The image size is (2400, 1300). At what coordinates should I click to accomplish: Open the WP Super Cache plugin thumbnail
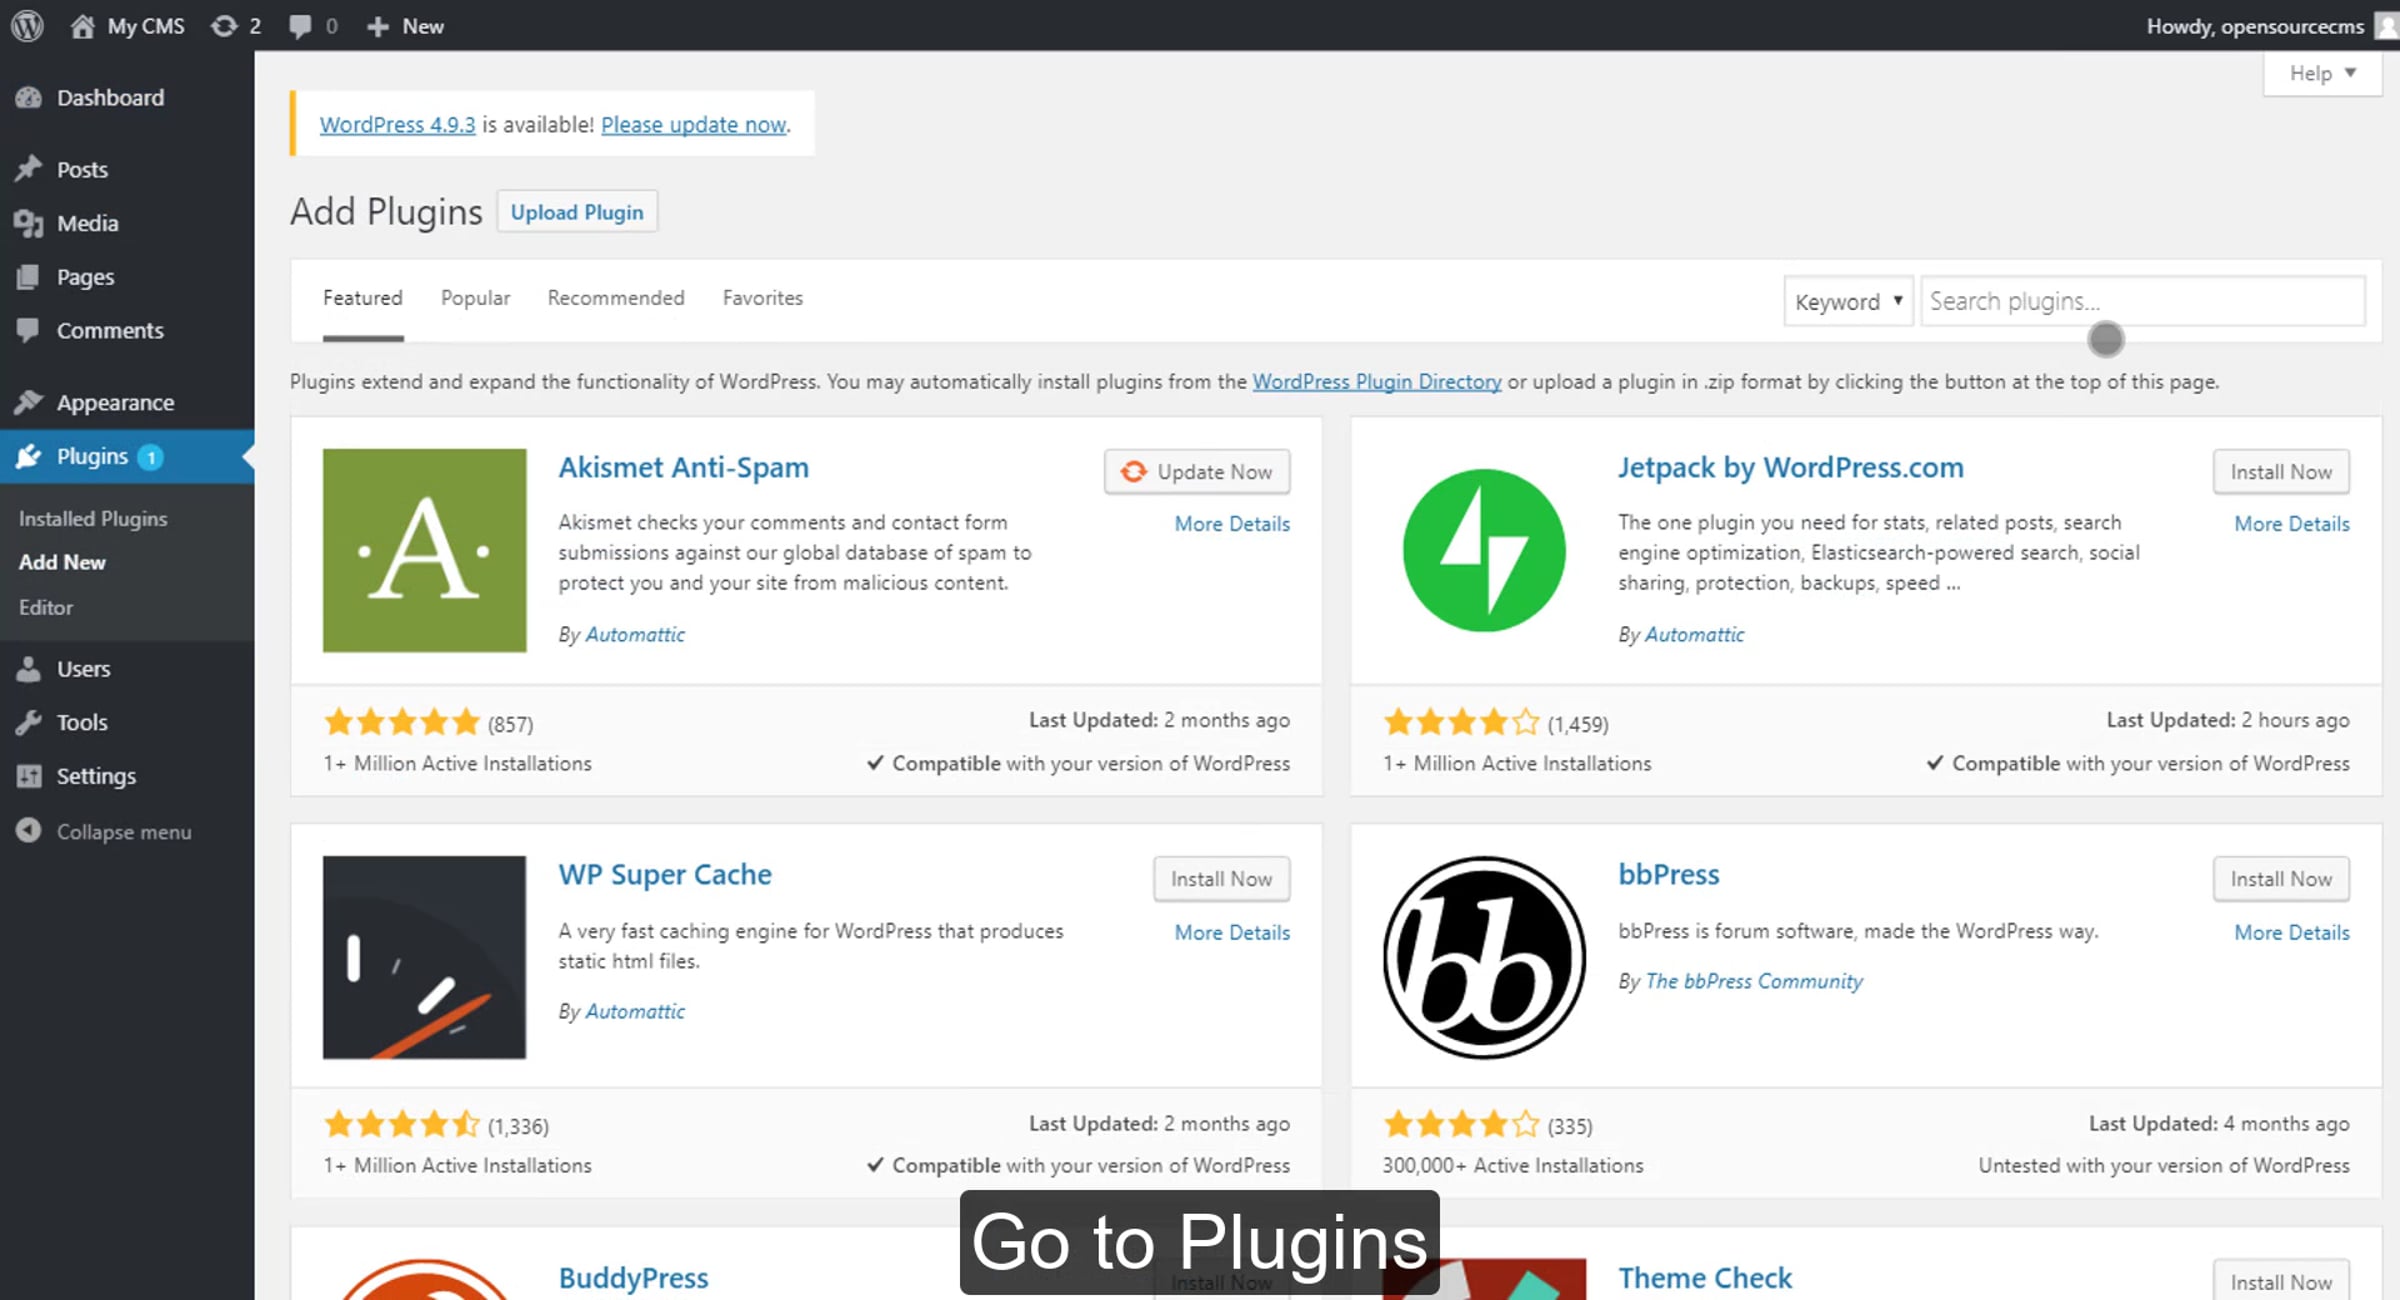424,957
